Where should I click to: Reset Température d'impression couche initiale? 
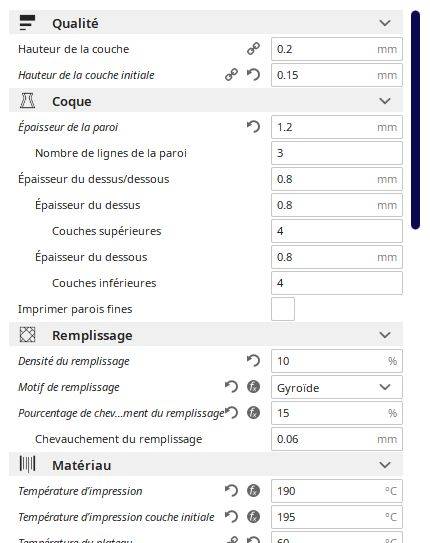point(232,517)
